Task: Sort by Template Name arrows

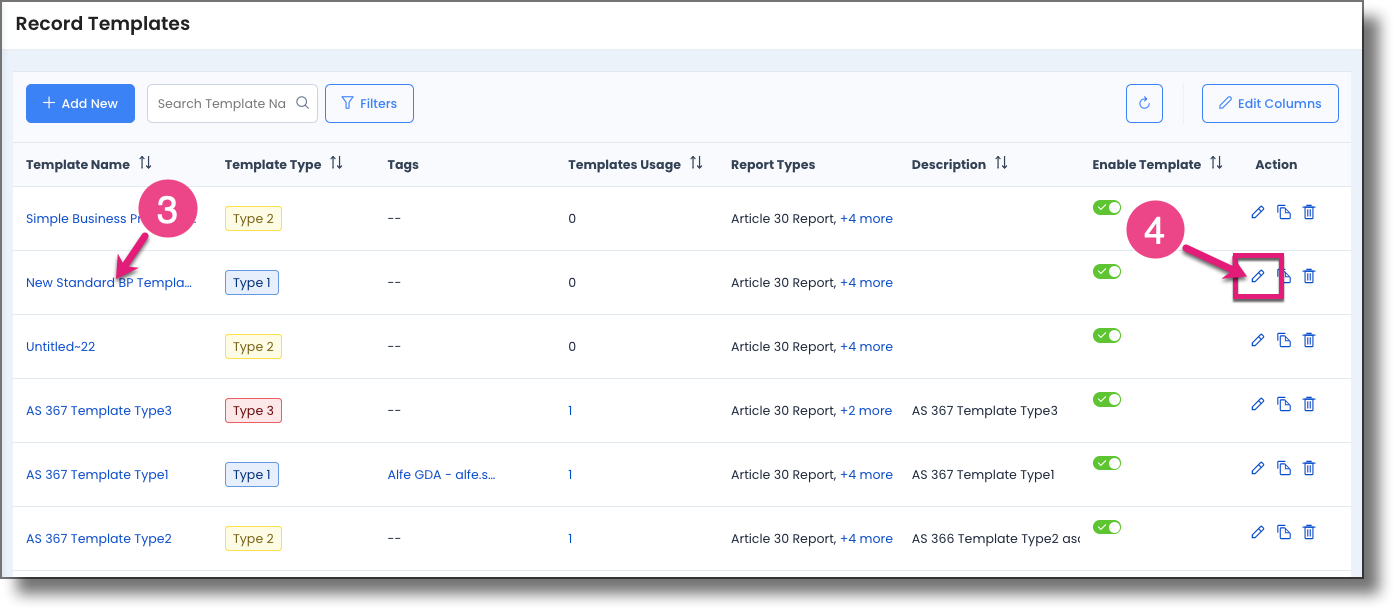Action: pos(145,163)
